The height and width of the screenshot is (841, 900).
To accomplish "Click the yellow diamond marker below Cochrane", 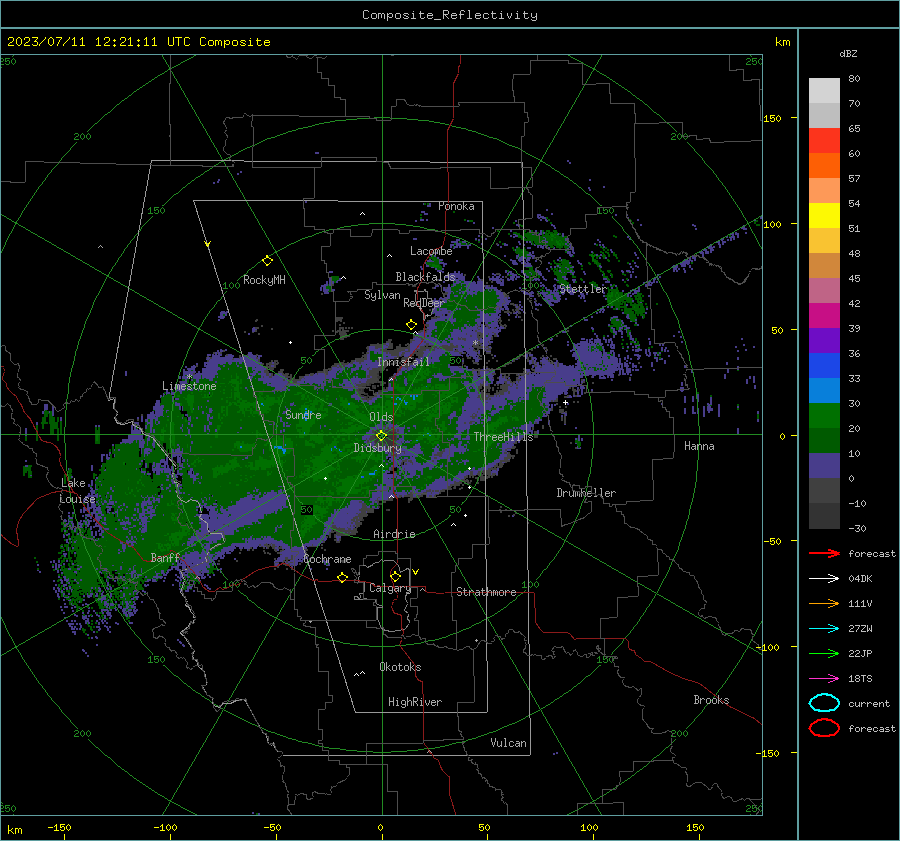I will [342, 578].
